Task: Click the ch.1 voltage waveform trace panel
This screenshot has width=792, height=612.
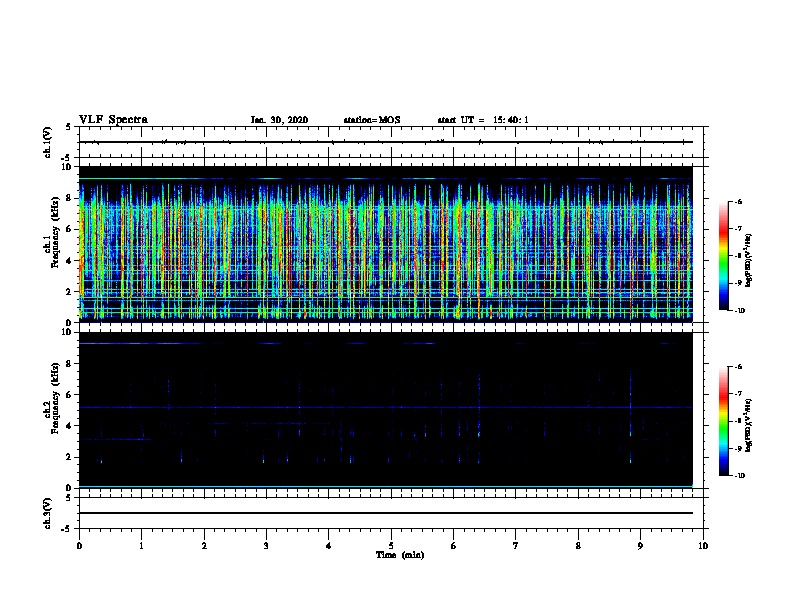Action: (x=391, y=142)
